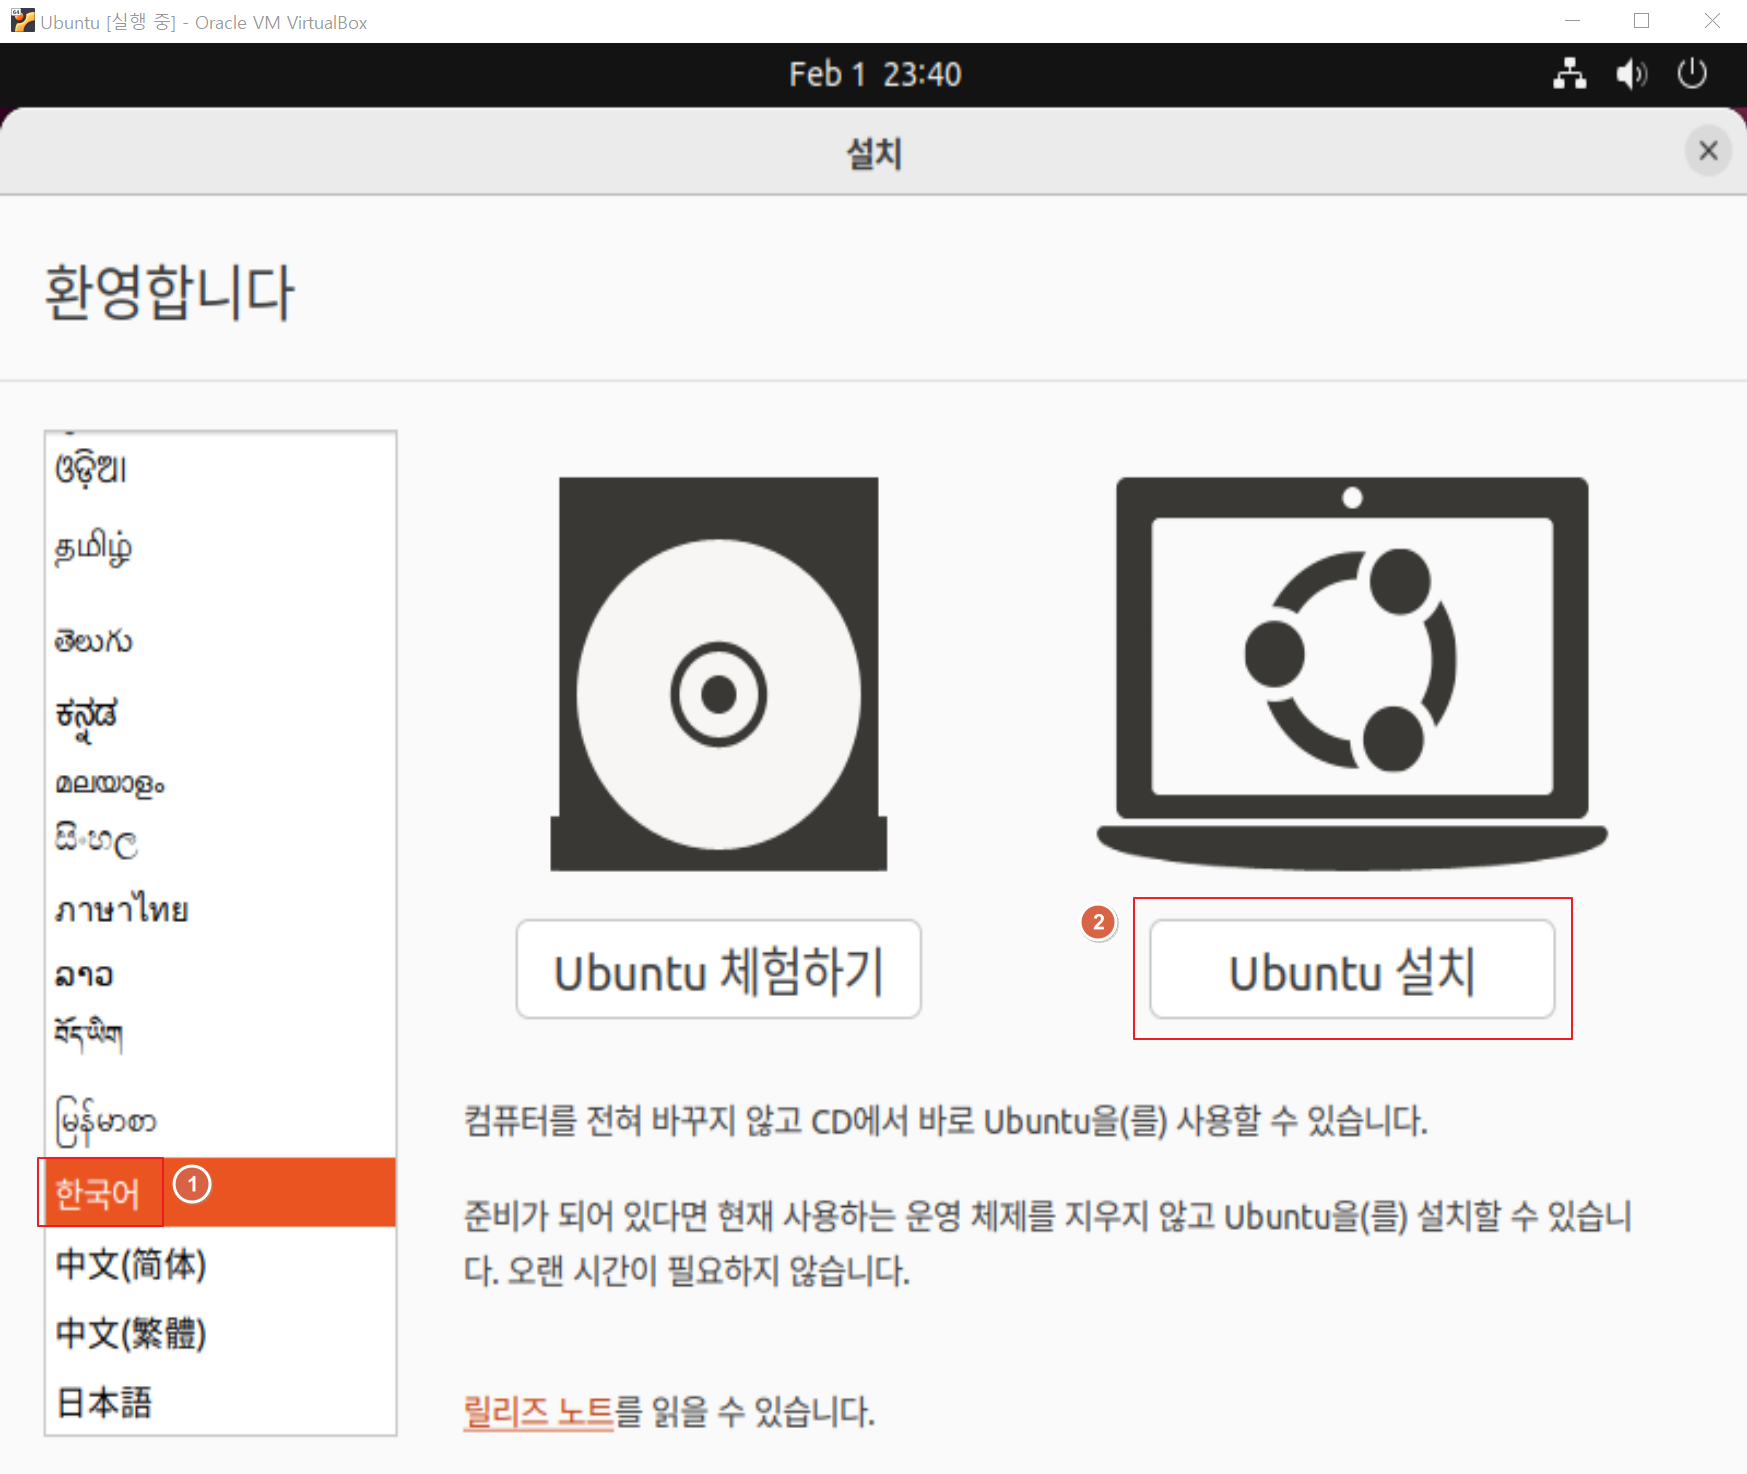Maximize the VirtualBox window
This screenshot has height=1474, width=1747.
(1641, 21)
